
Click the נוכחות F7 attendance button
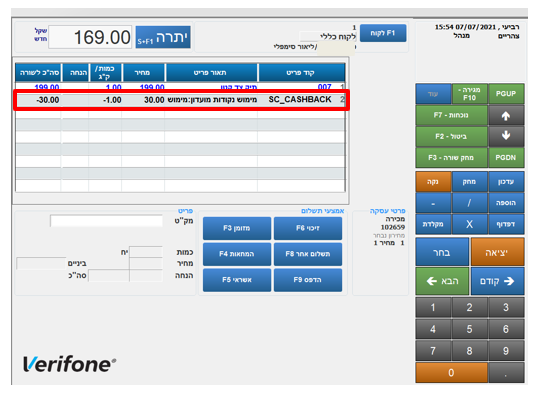tap(451, 115)
